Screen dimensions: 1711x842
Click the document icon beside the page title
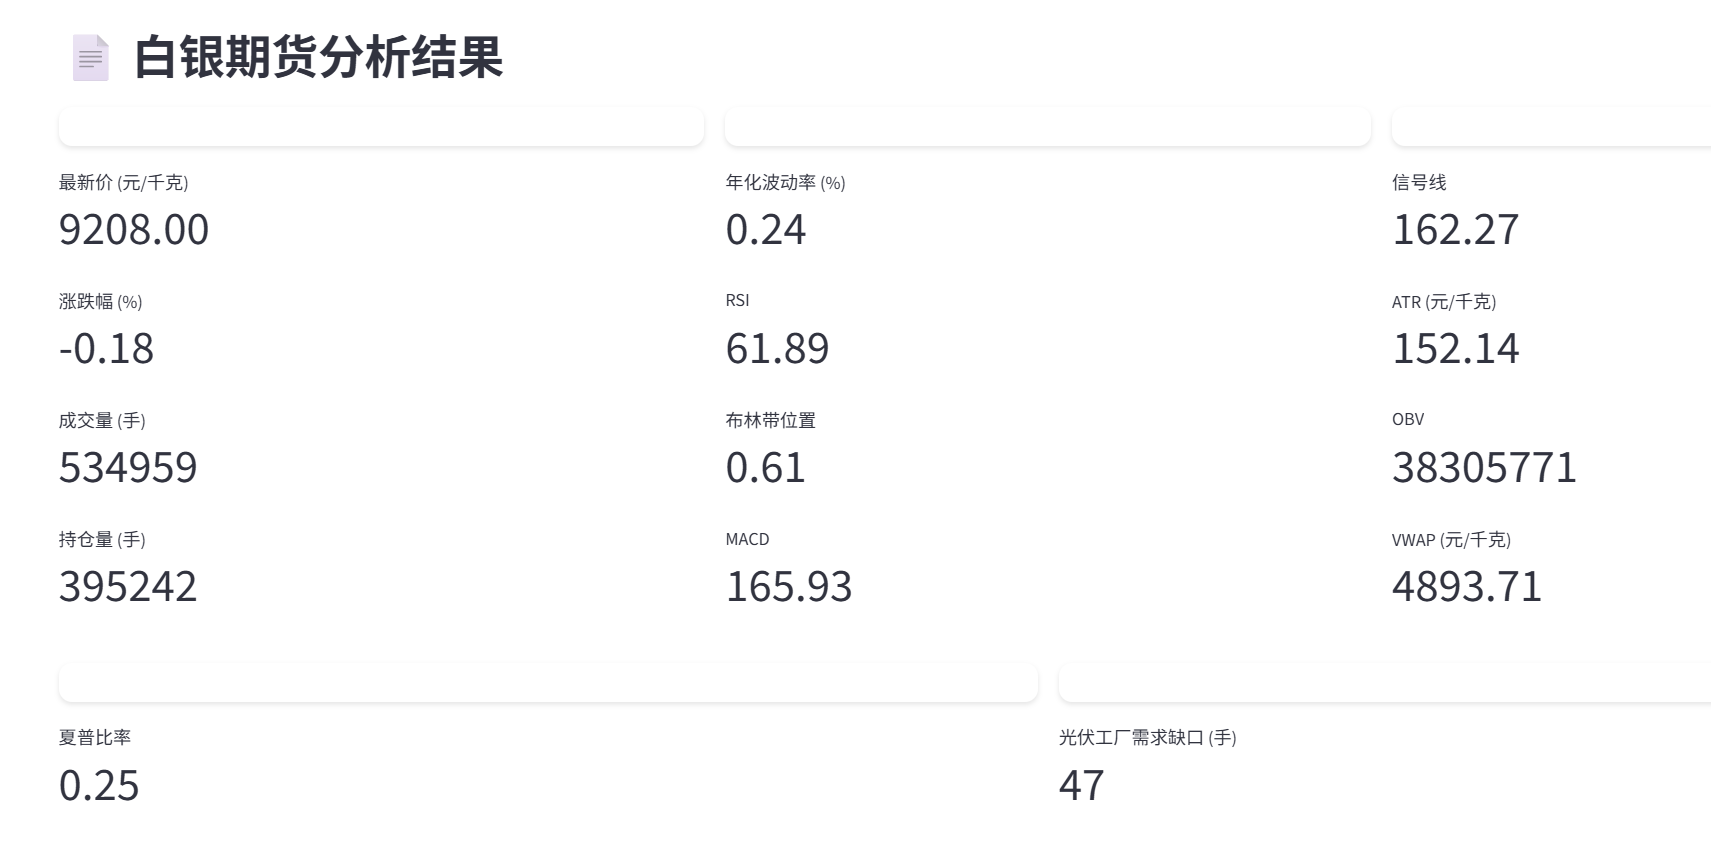91,58
